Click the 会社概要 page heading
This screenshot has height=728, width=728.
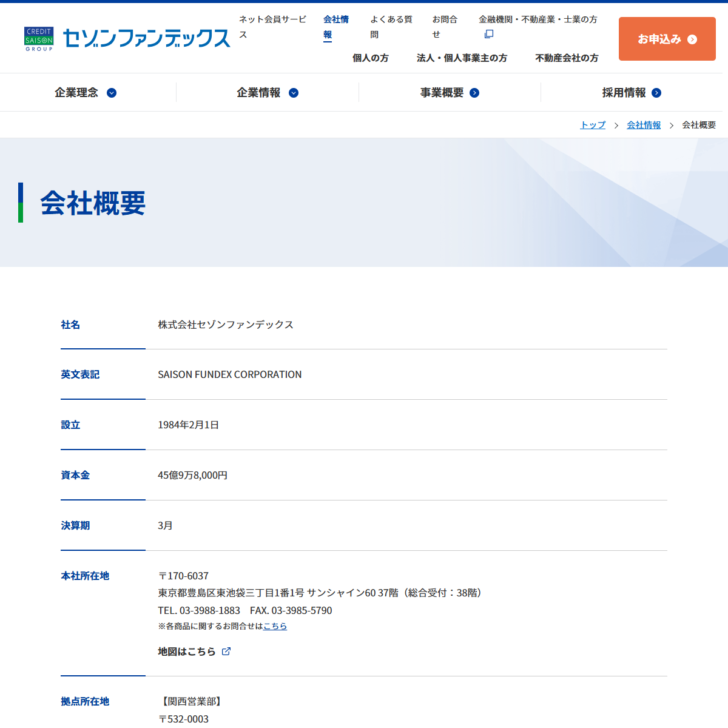click(x=93, y=203)
